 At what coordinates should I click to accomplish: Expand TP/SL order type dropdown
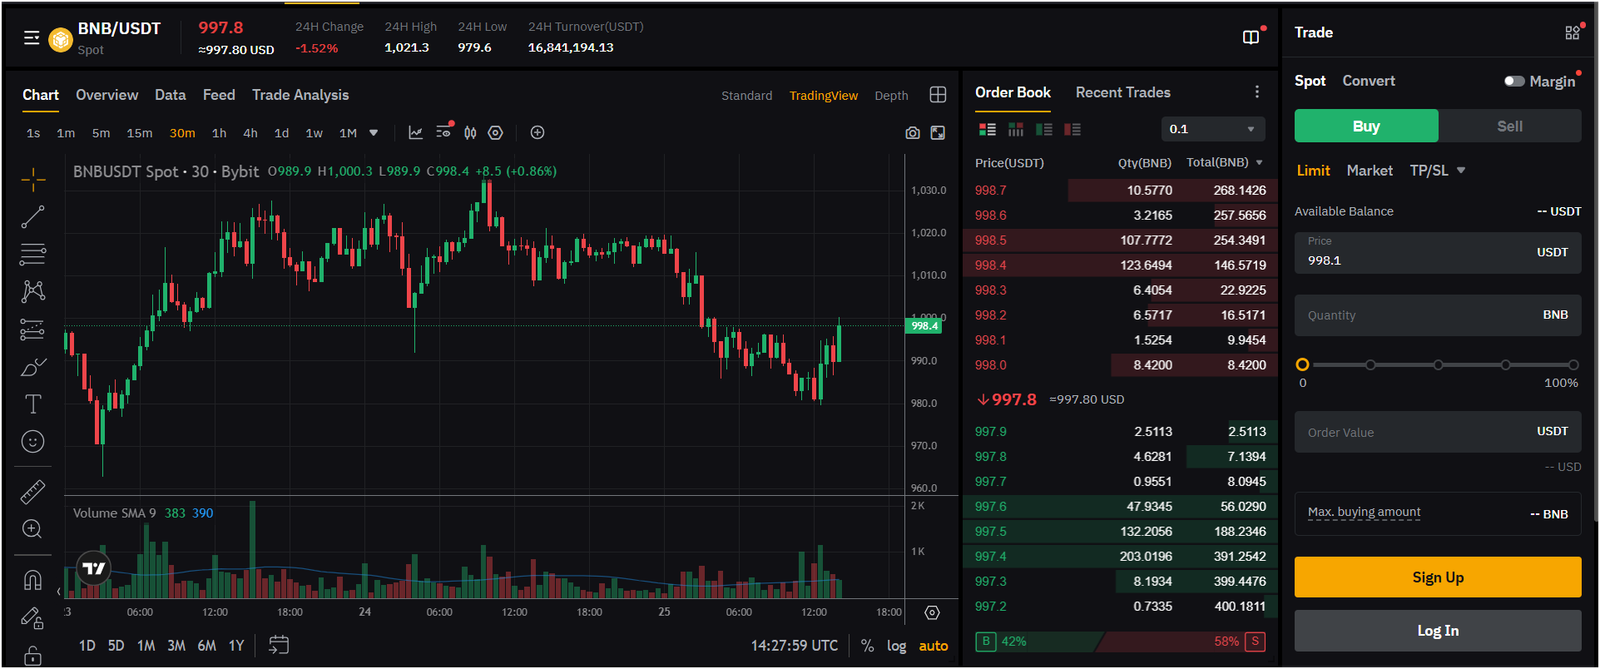coord(1461,171)
